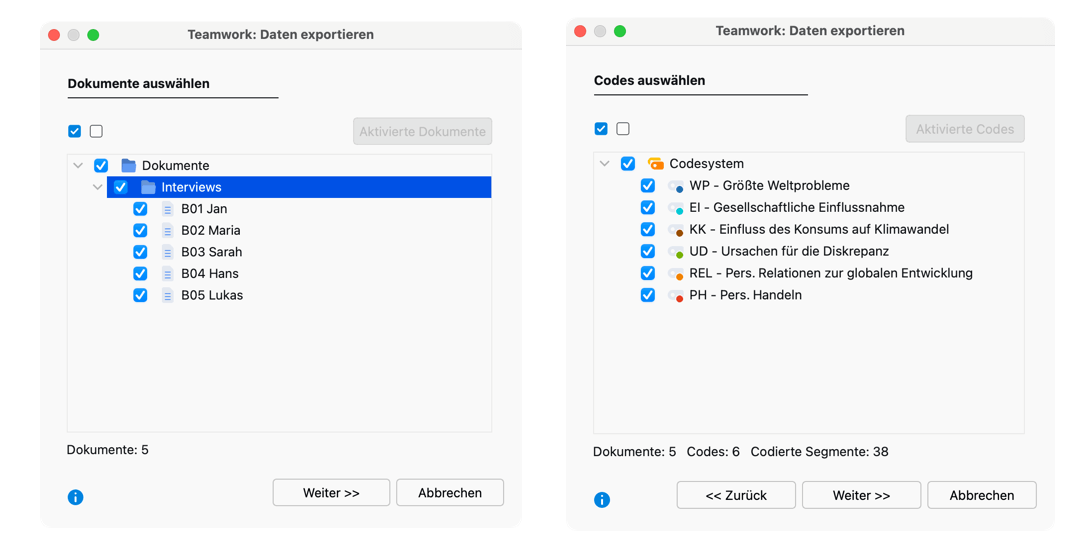This screenshot has height=557, width=1089.
Task: Toggle the checkbox for KK Einfluss des Konsums
Action: [x=648, y=230]
